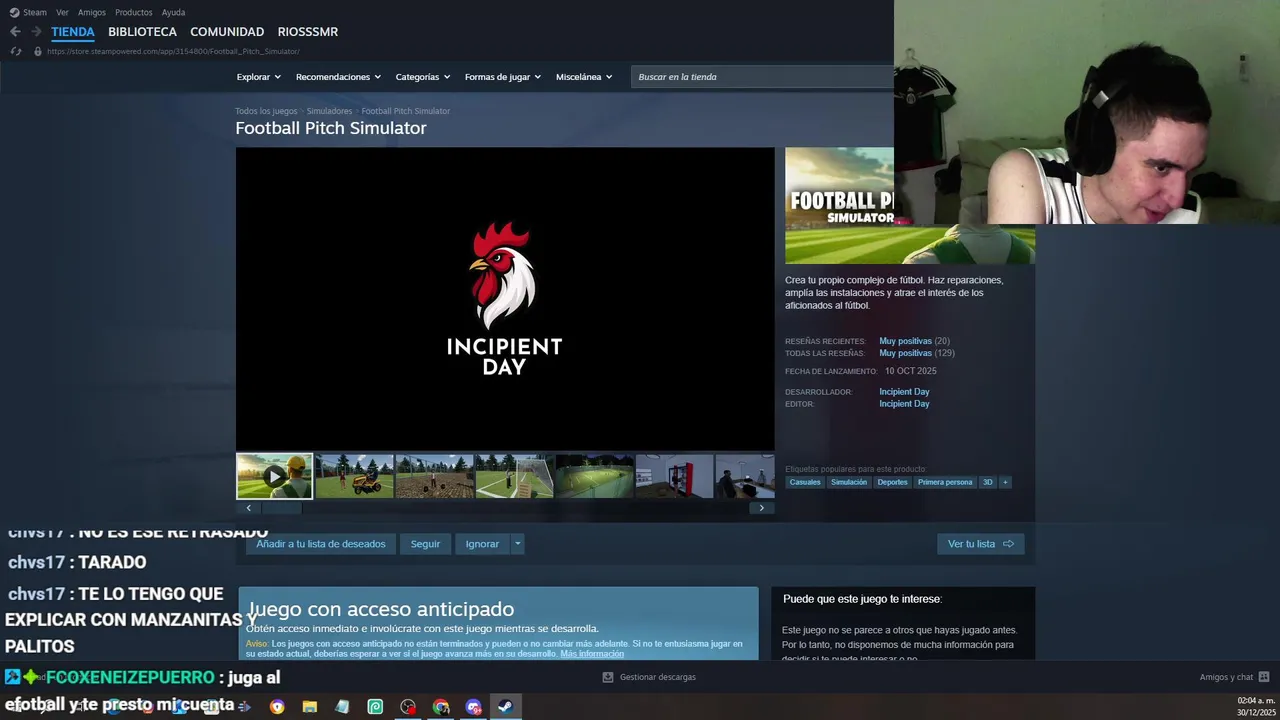
Task: Open File Explorer from the taskbar
Action: 310,707
